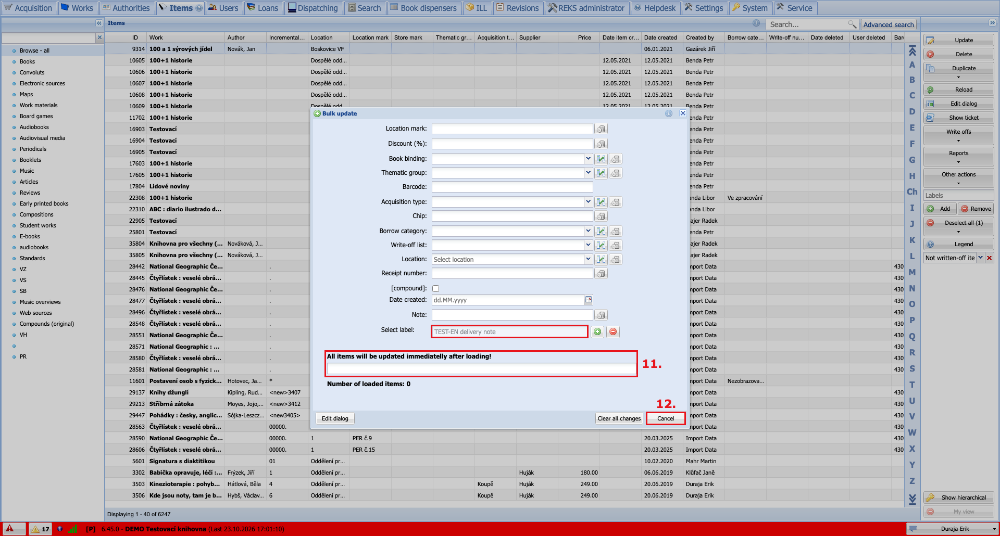The width and height of the screenshot is (1000, 536).
Task: Click the gray icon beside Discount (%) field
Action: [x=601, y=144]
